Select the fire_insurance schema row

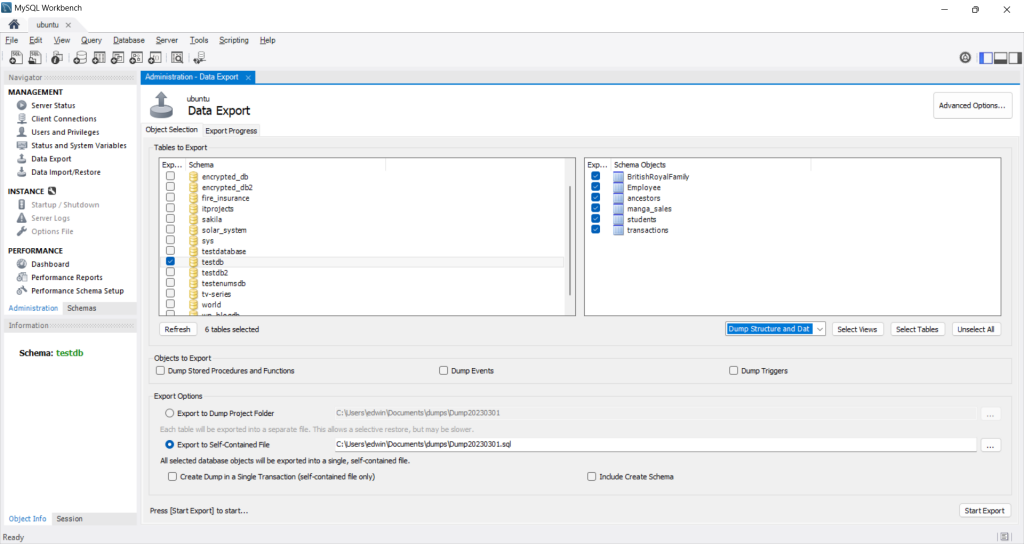362,198
